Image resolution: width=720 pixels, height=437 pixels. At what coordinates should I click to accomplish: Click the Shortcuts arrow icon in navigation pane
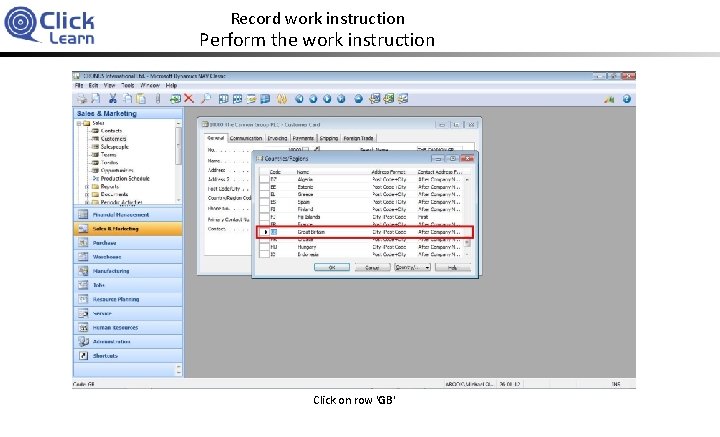coord(83,356)
